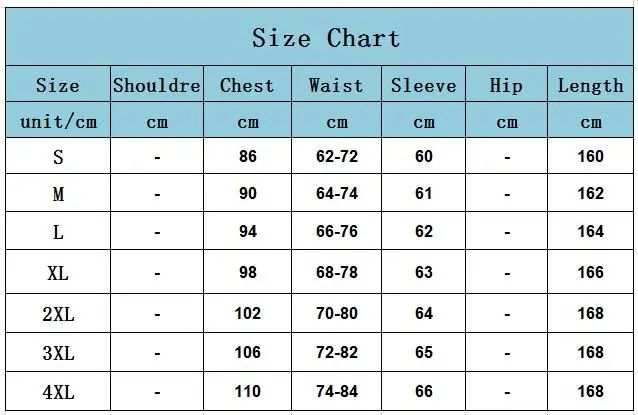The image size is (638, 415).
Task: Click waist value 72-82
Action: [337, 352]
